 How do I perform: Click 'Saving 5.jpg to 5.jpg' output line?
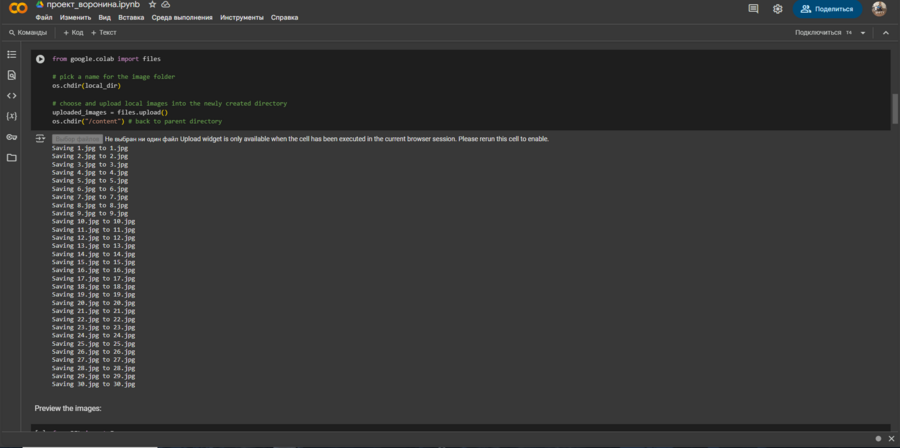[90, 181]
